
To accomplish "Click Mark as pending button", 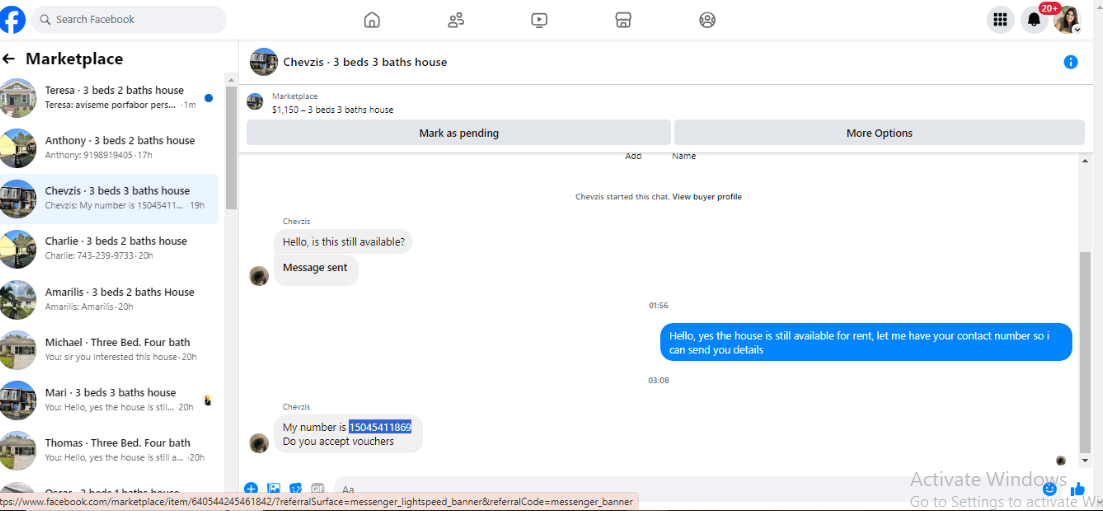I will point(459,132).
